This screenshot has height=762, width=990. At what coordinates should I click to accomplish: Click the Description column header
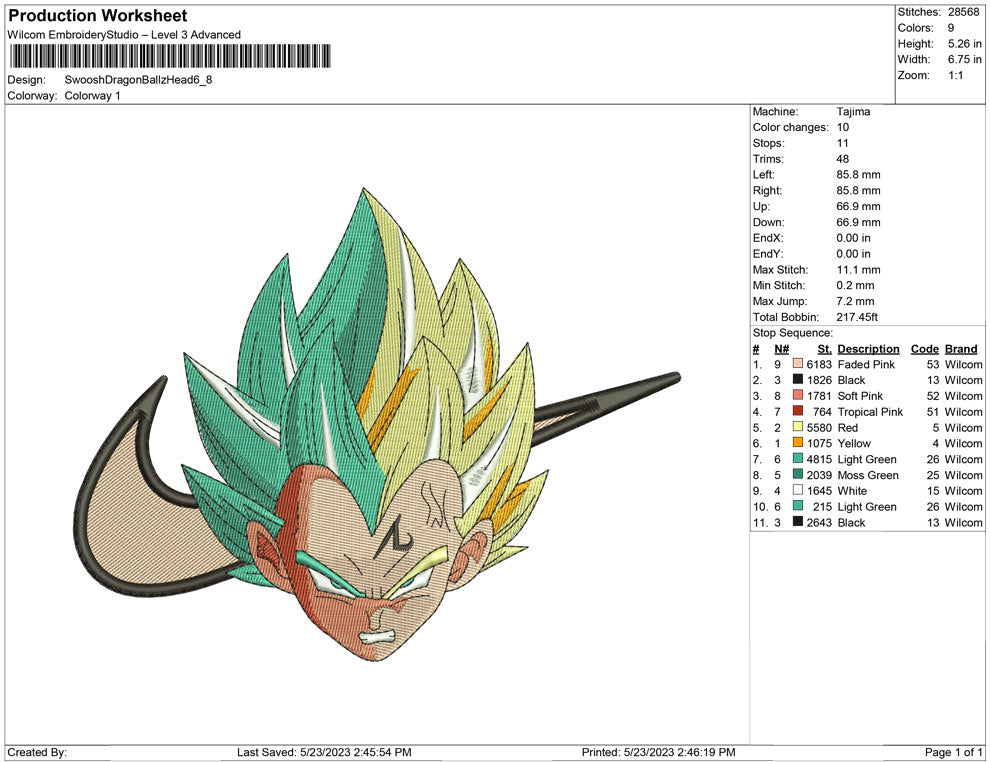[868, 349]
